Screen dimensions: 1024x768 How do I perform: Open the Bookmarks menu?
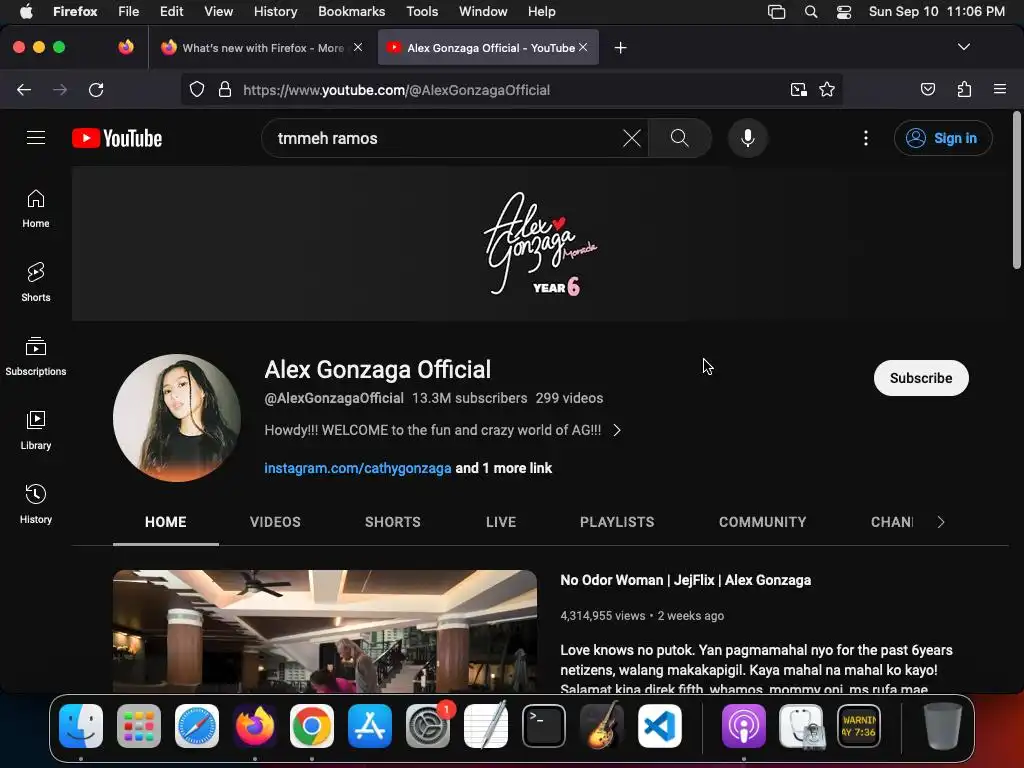(x=351, y=12)
